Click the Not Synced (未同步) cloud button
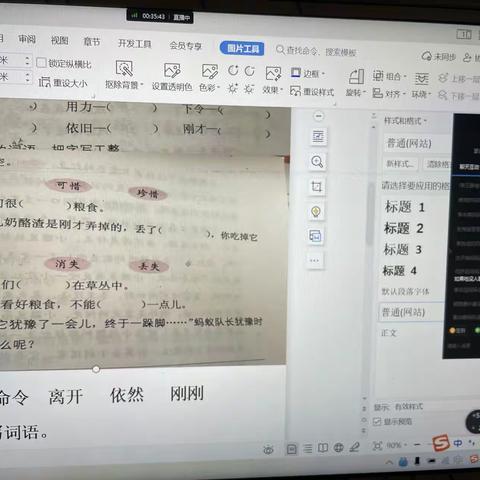Image resolution: width=480 pixels, height=480 pixels. pos(439,57)
